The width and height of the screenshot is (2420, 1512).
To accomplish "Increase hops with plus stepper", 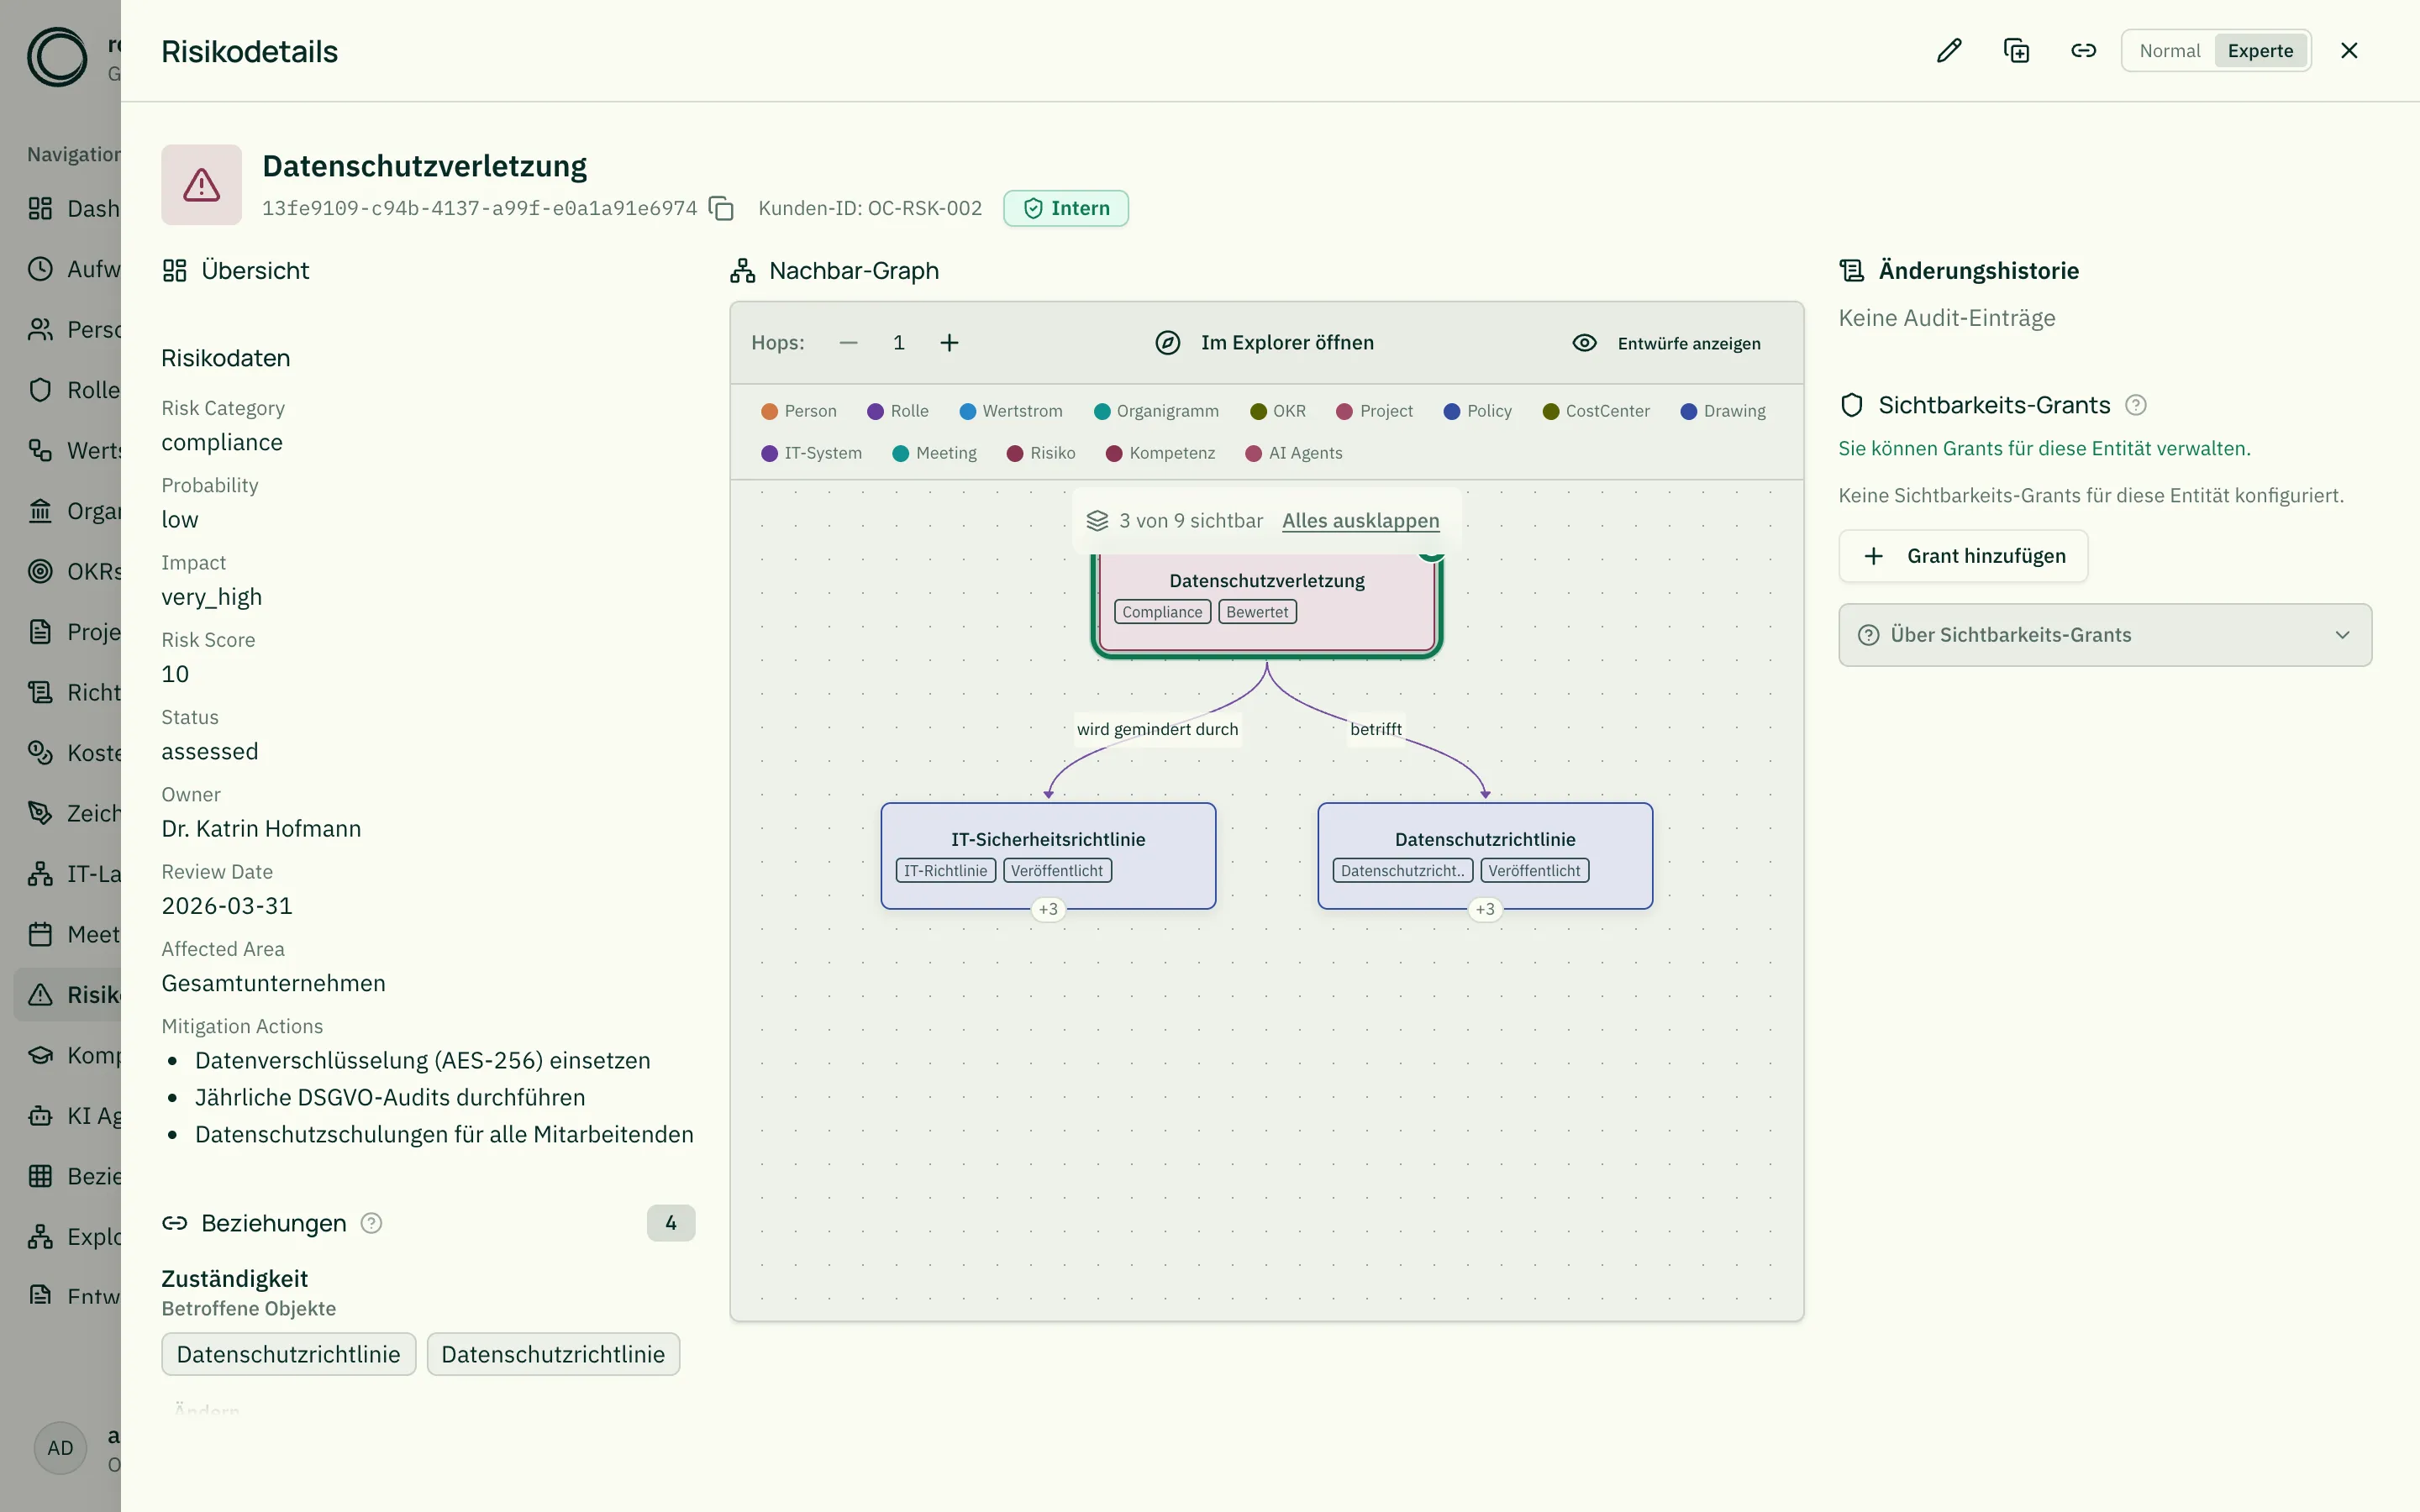I will (x=949, y=343).
